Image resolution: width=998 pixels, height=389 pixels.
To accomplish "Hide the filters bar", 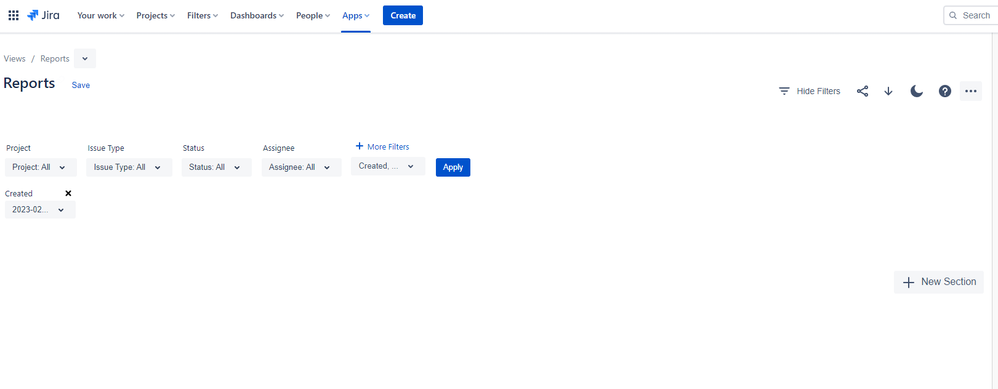I will point(810,91).
